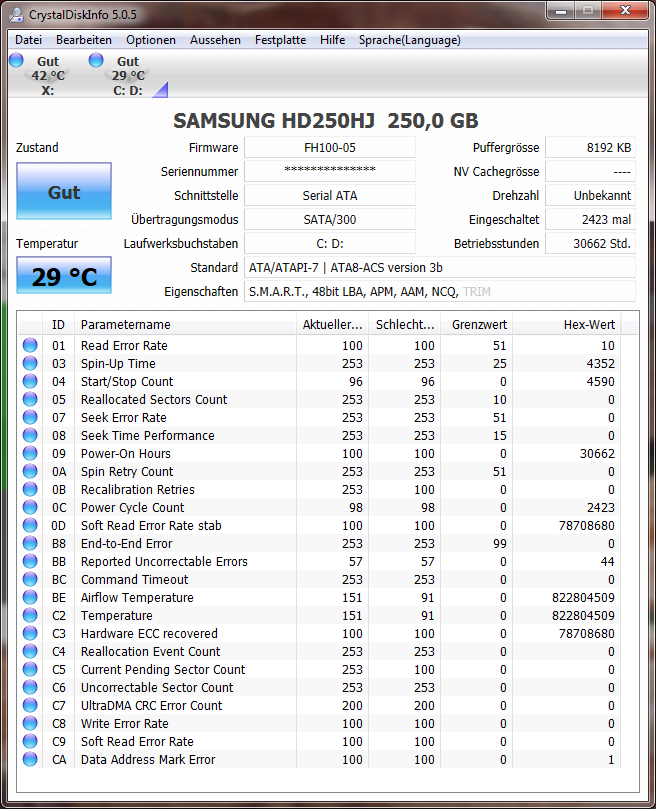Viewport: 656px width, 809px height.
Task: Click the CrystalDiskInfo title bar icon
Action: [17, 14]
